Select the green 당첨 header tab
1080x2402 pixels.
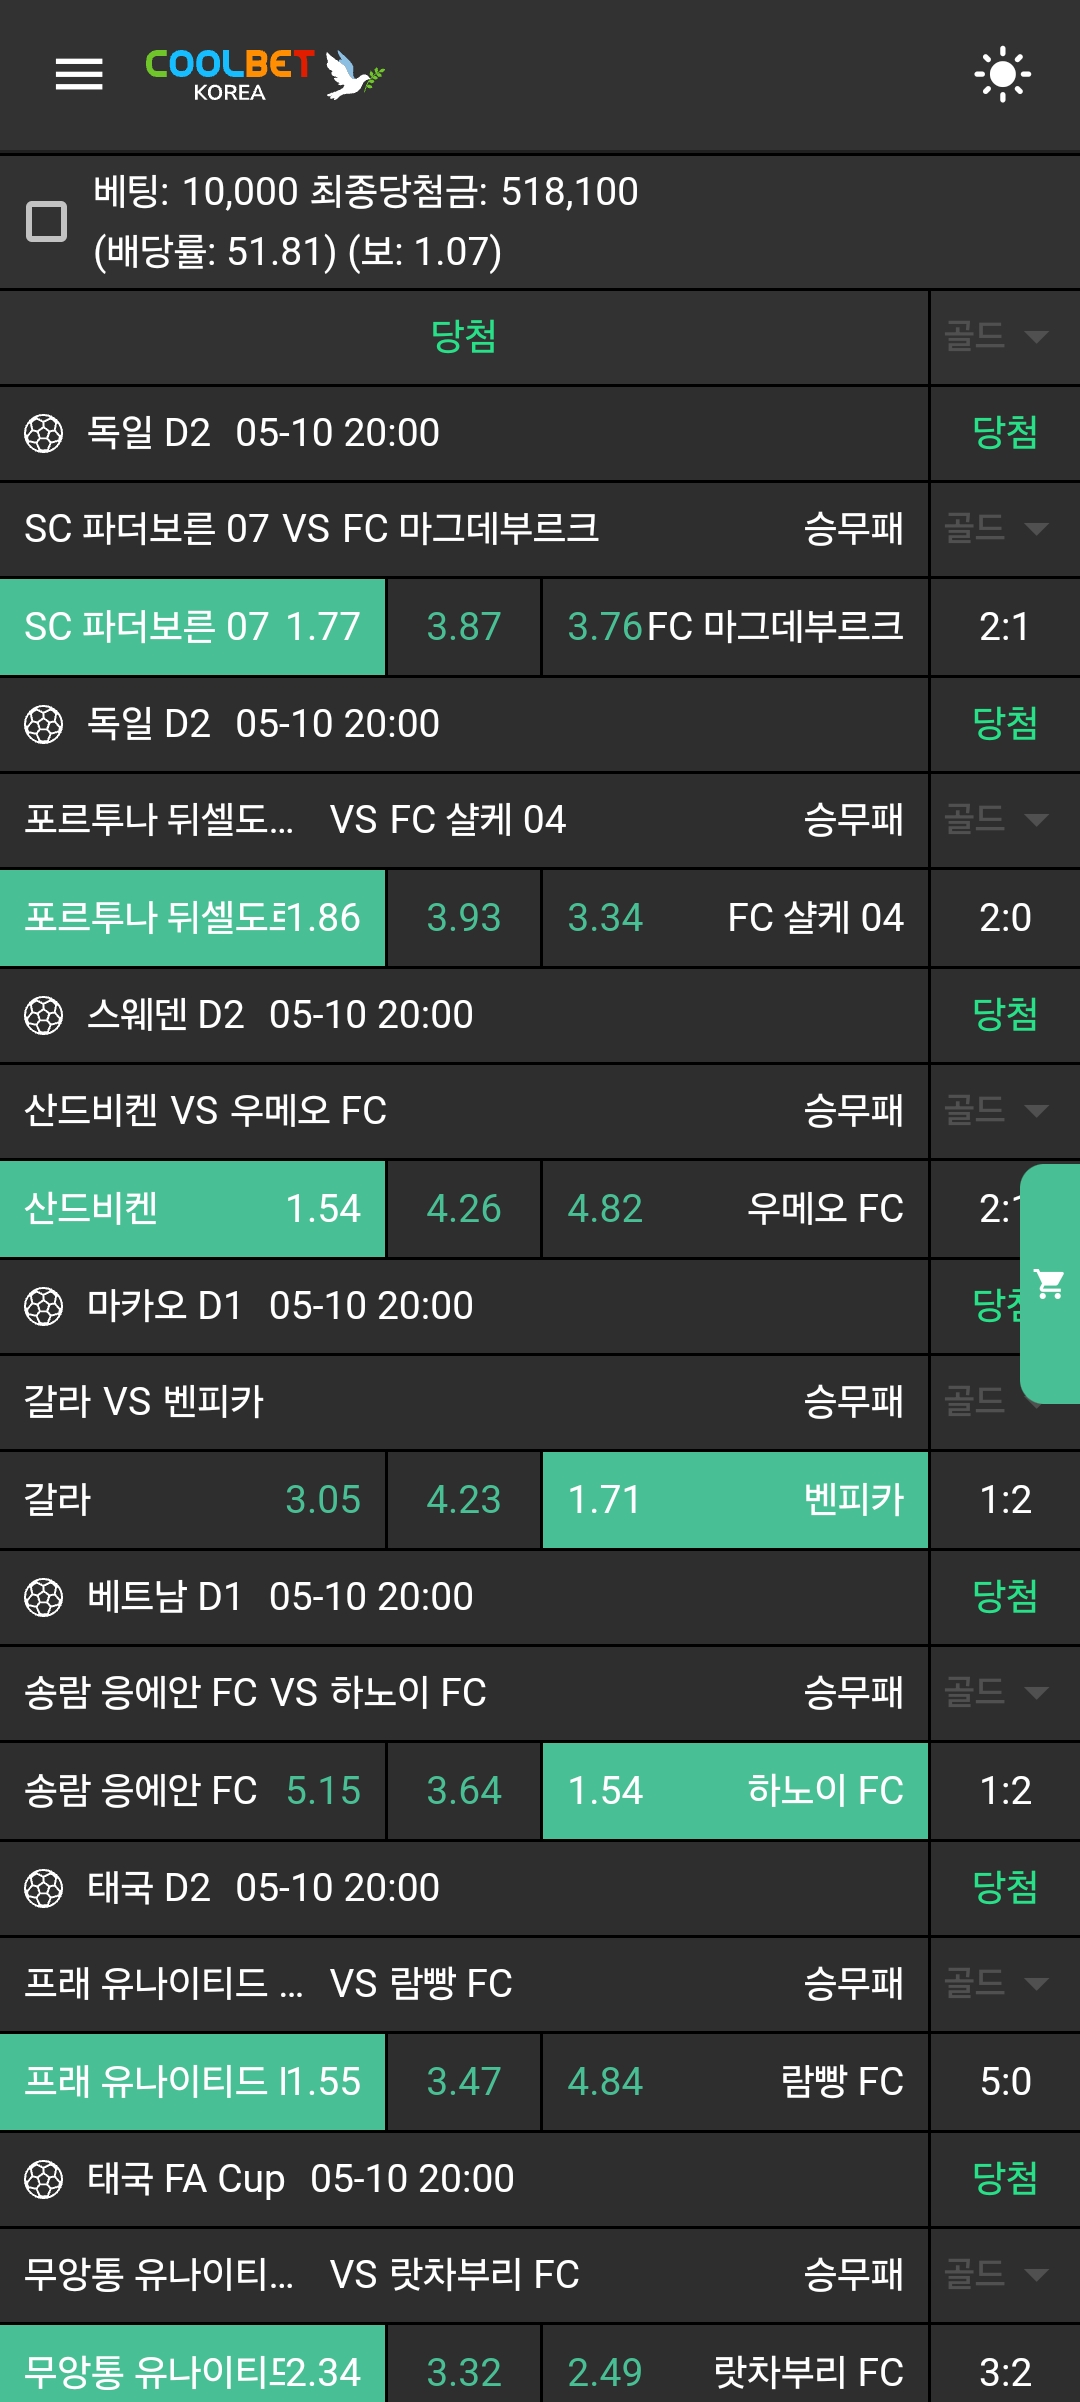tap(463, 336)
